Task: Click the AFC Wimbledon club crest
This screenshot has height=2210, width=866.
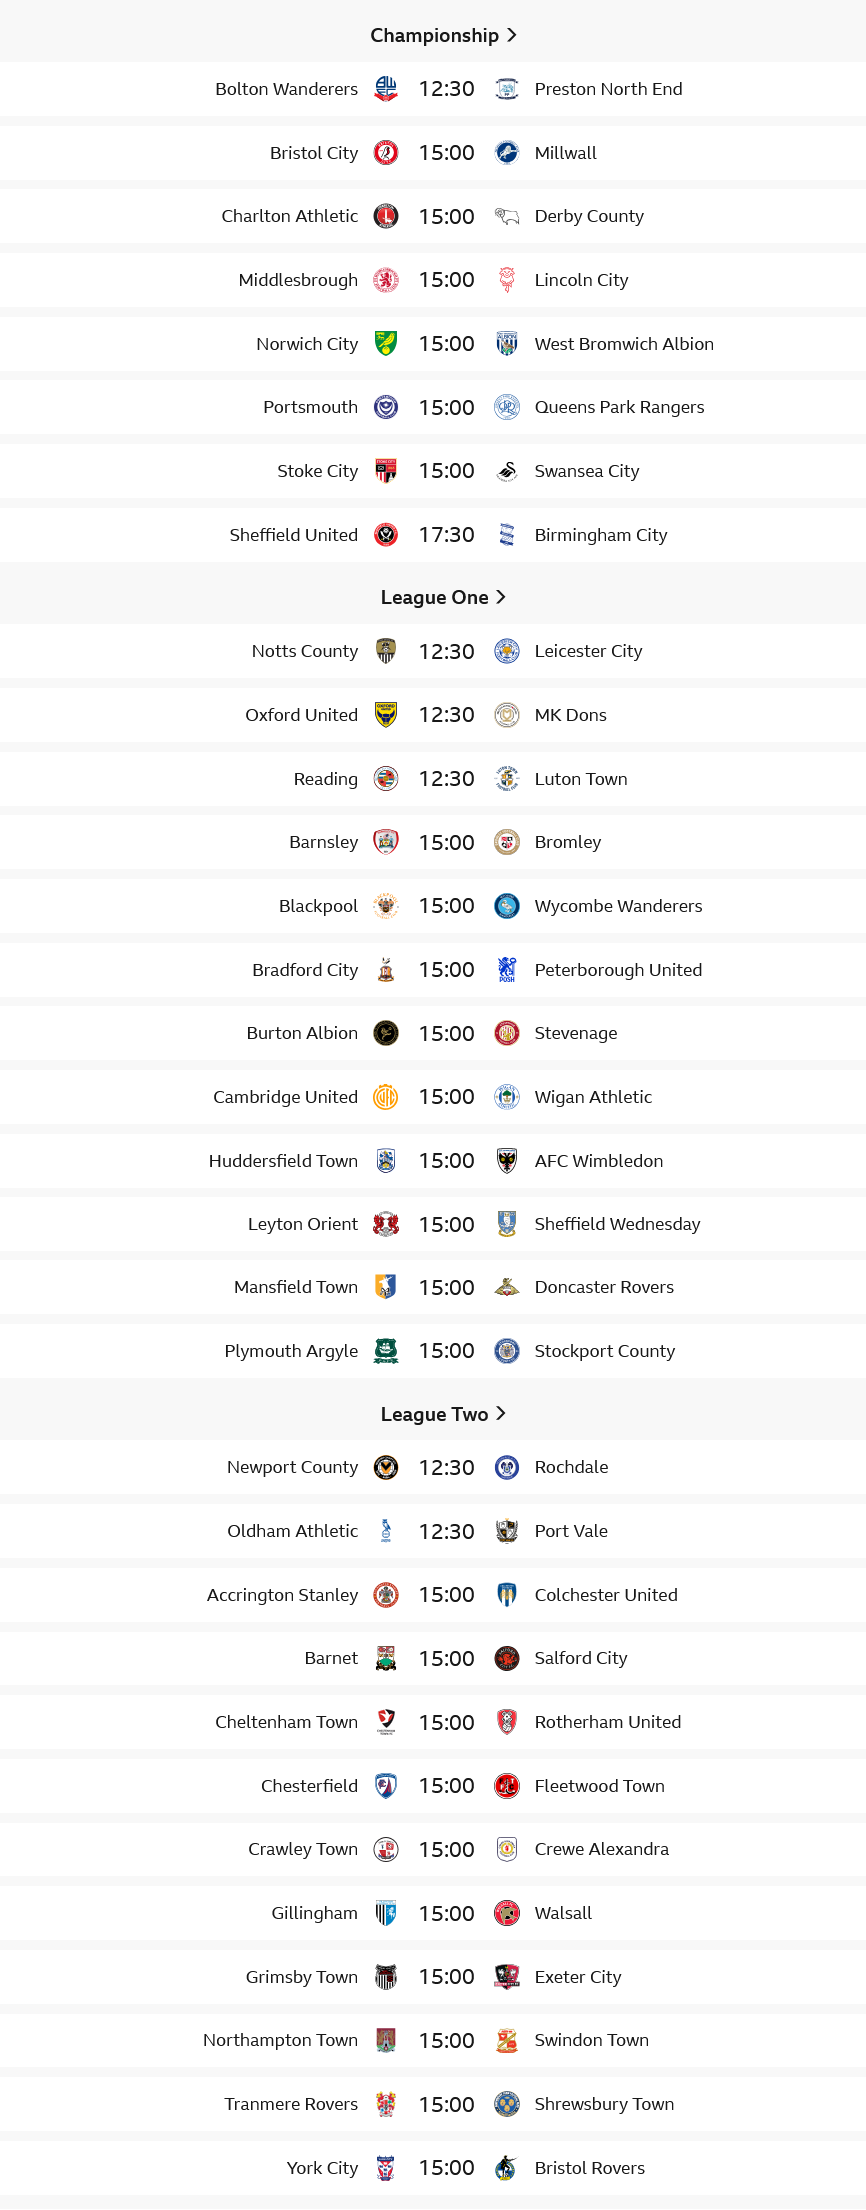Action: click(507, 1161)
